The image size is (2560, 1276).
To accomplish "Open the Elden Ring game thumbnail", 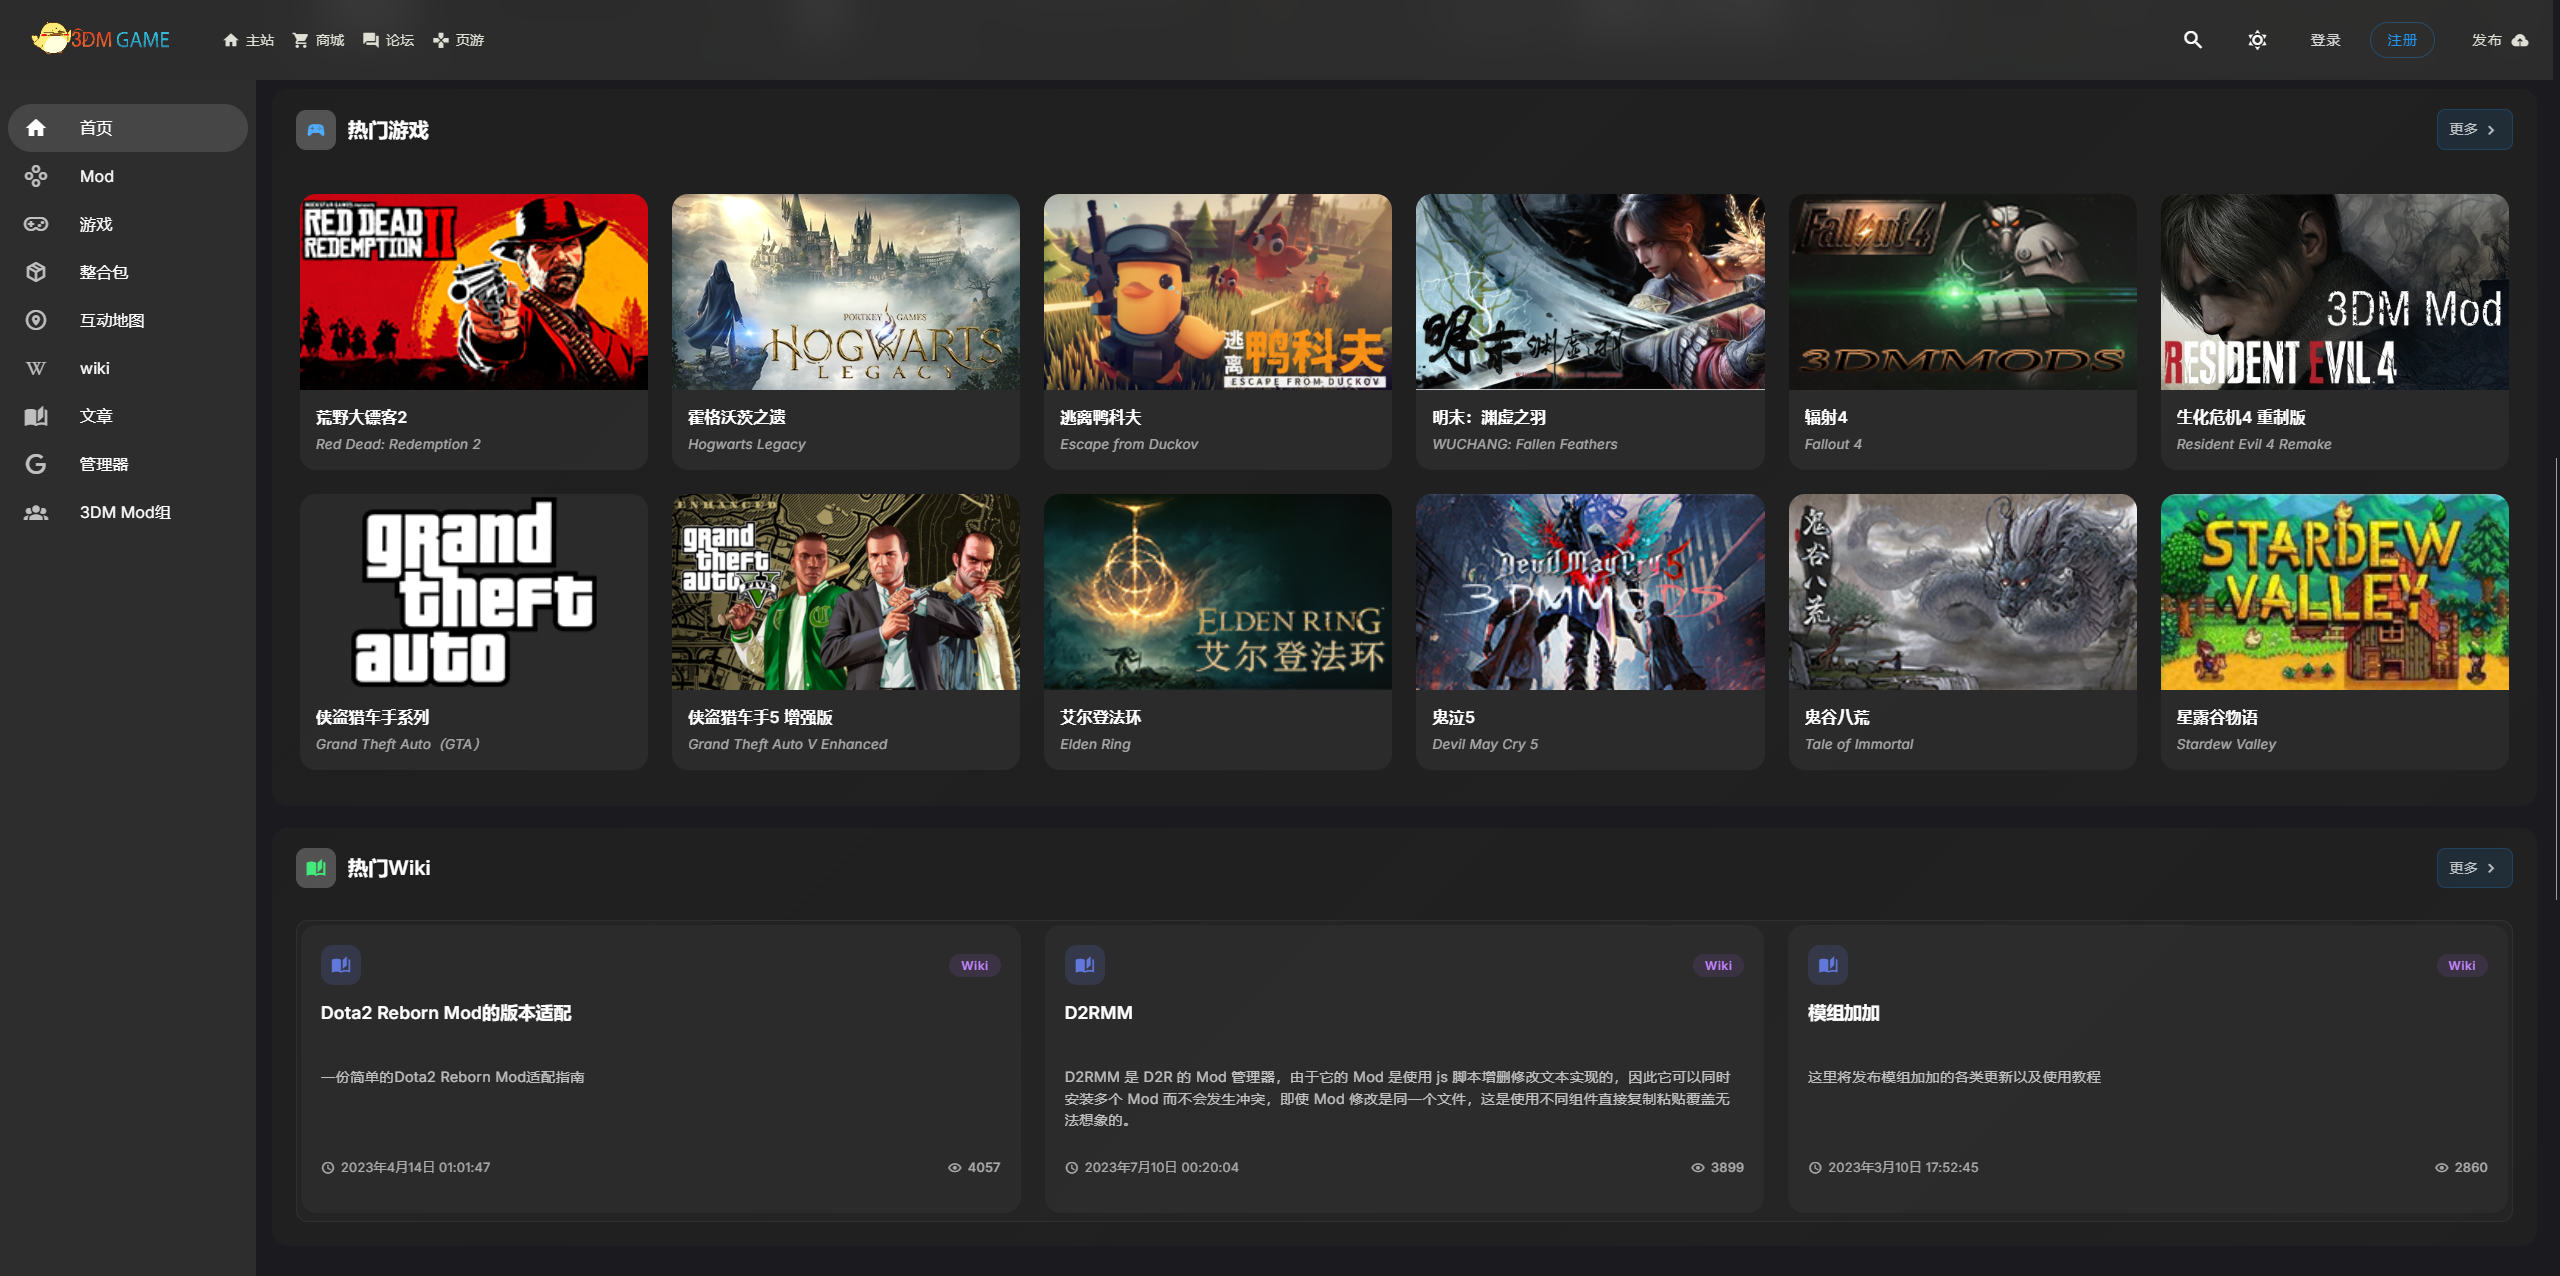I will point(1217,592).
